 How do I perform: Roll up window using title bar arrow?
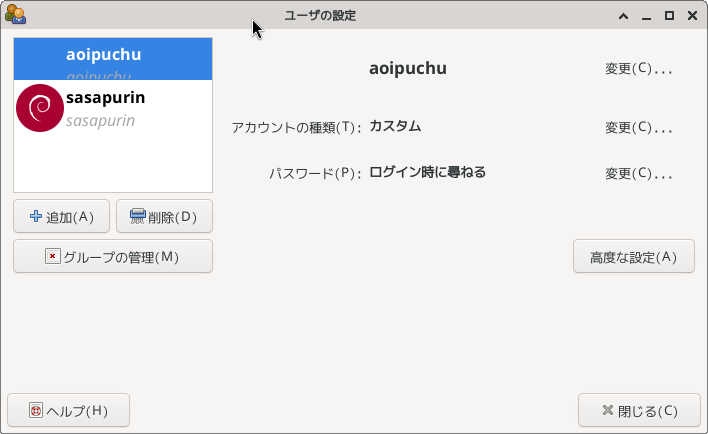point(624,16)
